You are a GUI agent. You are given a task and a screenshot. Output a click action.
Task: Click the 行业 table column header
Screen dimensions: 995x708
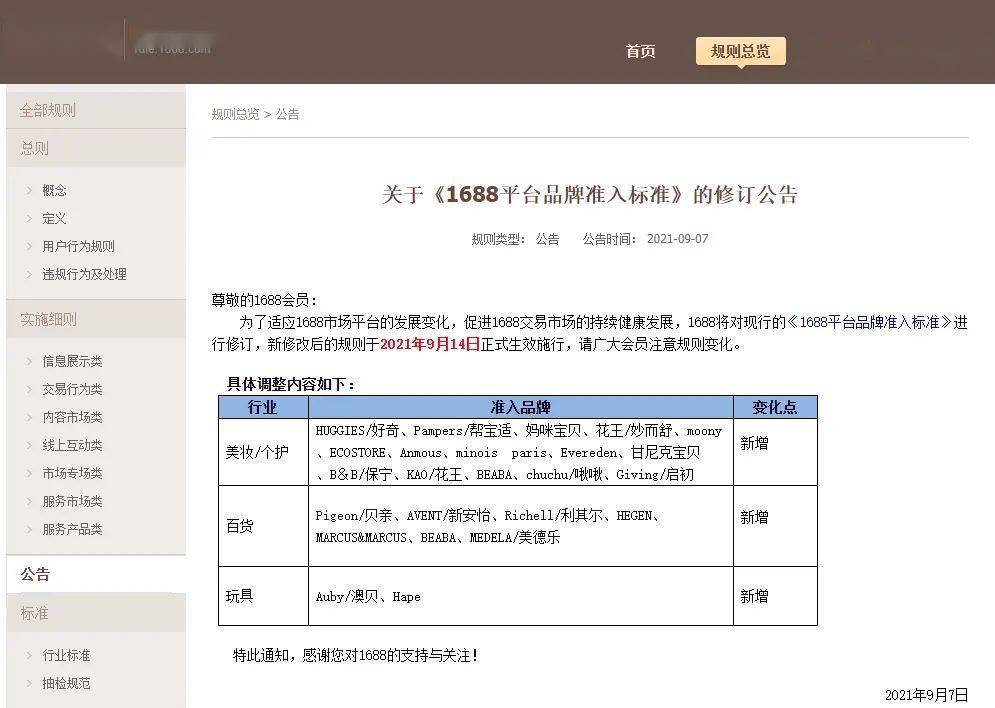pos(263,407)
